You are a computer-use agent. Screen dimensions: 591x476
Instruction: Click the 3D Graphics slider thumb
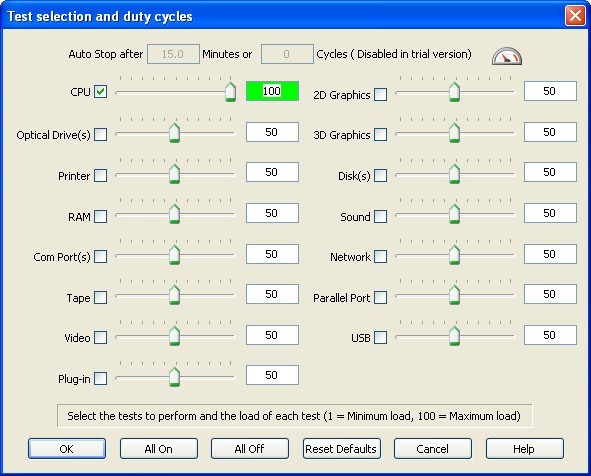455,132
